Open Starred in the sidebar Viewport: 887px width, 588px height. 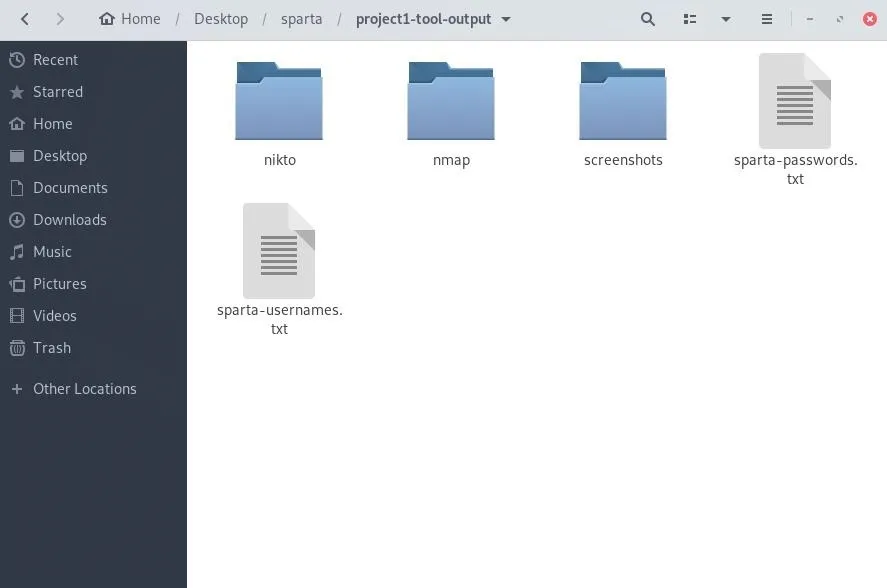pos(93,92)
